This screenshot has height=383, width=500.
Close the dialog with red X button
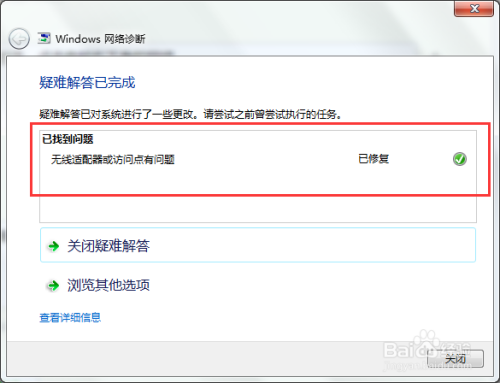pos(474,8)
